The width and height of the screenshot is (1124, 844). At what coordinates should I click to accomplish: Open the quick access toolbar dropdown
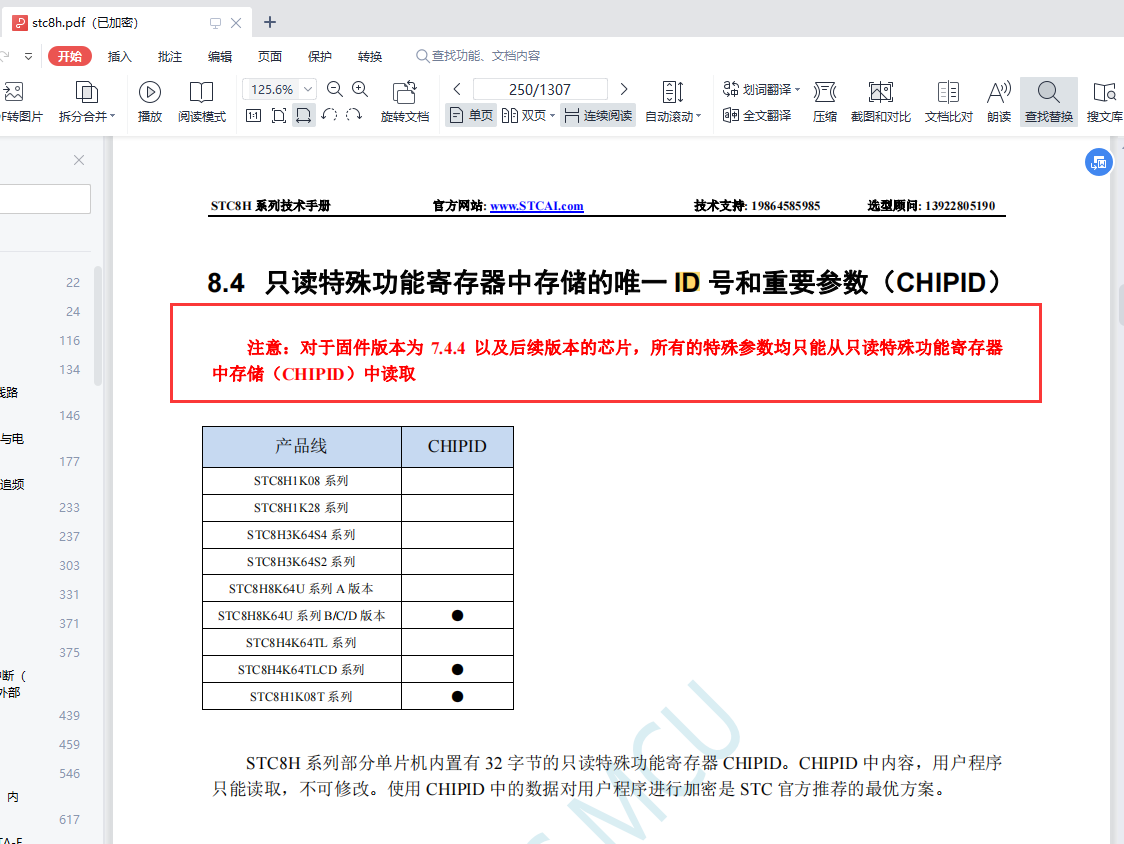(29, 56)
